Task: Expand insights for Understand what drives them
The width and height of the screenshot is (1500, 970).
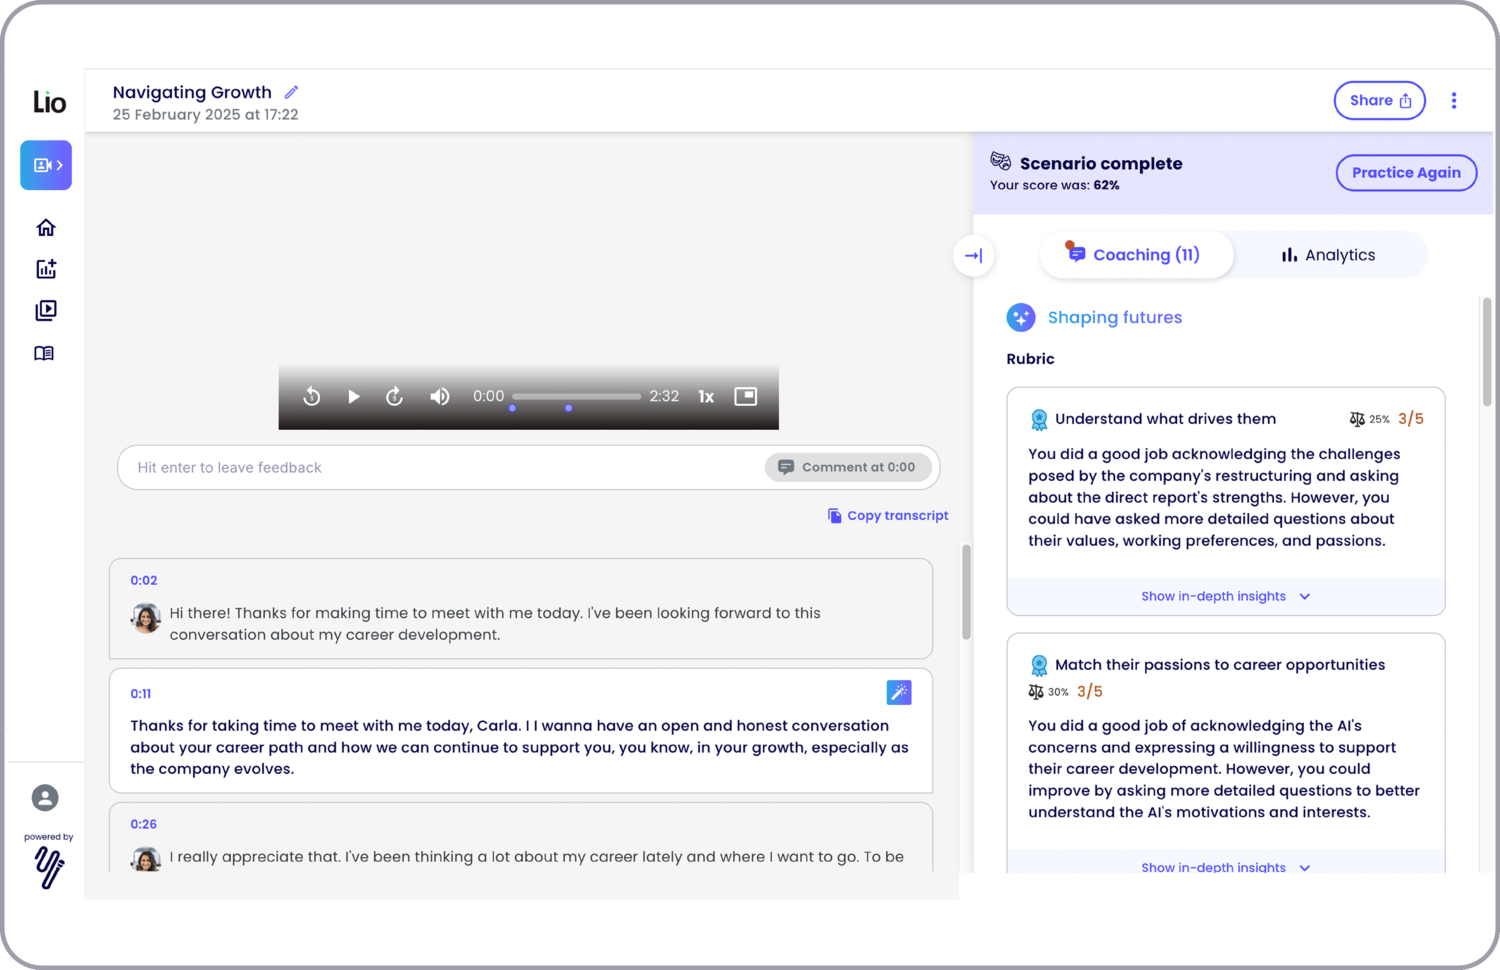Action: [x=1225, y=596]
